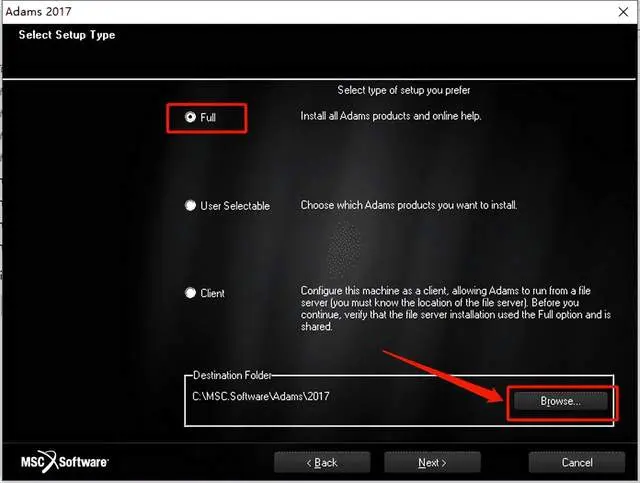Image resolution: width=640 pixels, height=483 pixels.
Task: Continue installation with the Next button
Action: click(x=432, y=463)
